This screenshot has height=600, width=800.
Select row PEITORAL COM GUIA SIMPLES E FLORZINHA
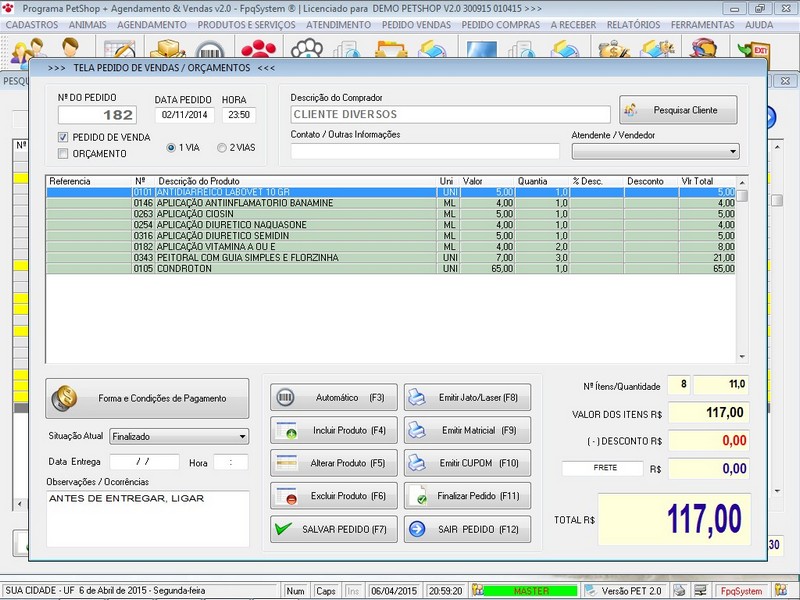[x=391, y=258]
